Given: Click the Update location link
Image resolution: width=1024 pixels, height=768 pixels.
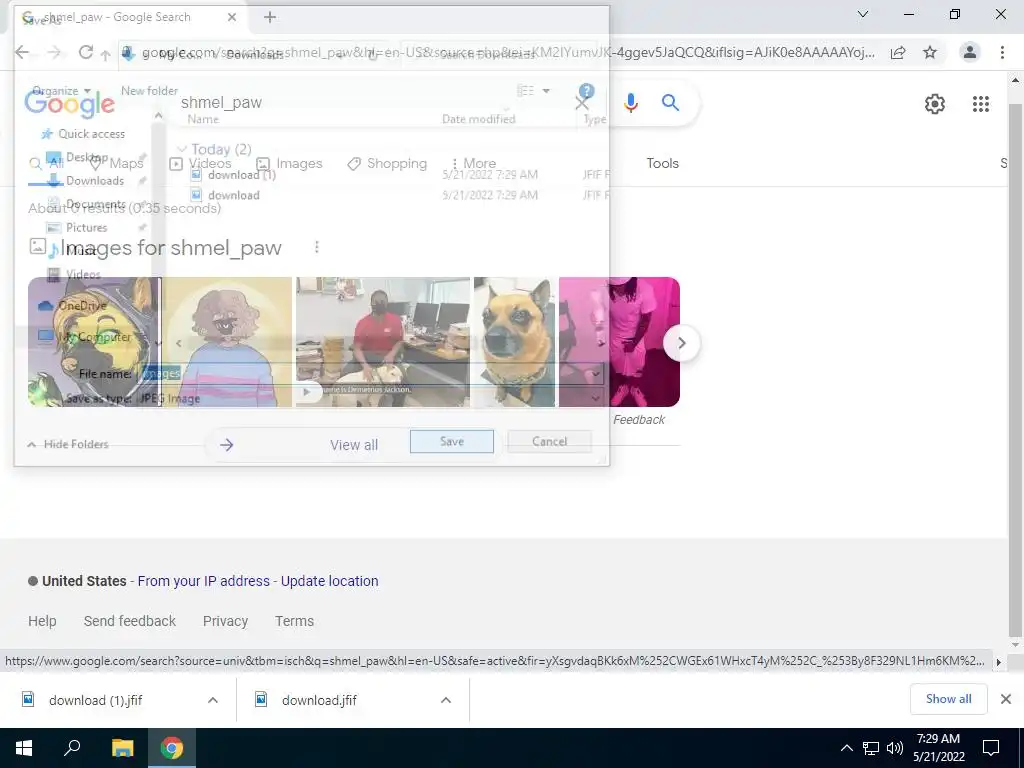Looking at the screenshot, I should click(x=329, y=581).
